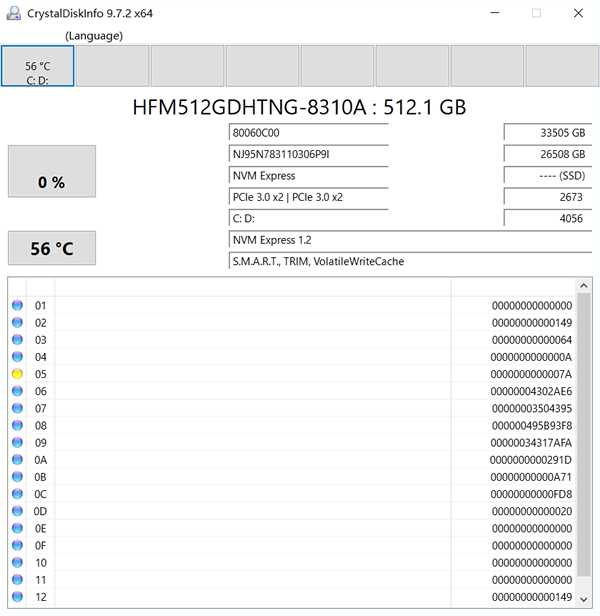Screen dimensions: 600x616
Task: Click the blue status icon for attribute 02
Action: pyautogui.click(x=17, y=323)
